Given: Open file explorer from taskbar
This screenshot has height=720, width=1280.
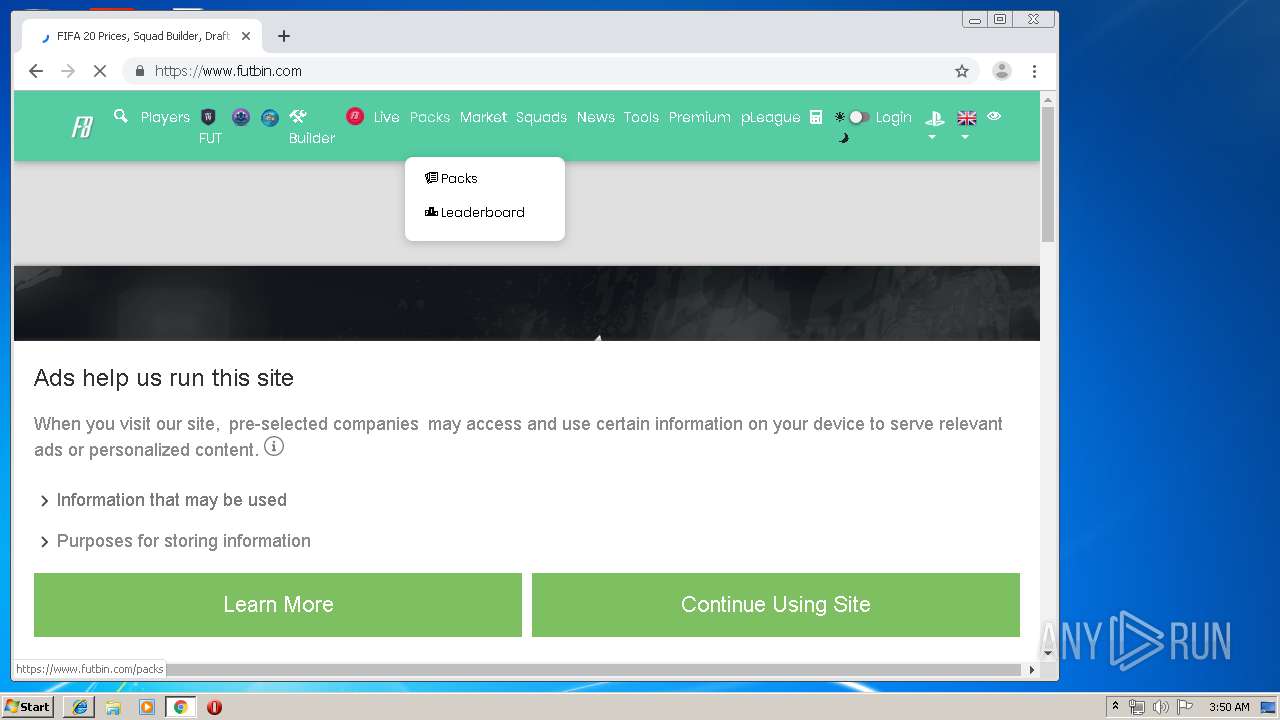Looking at the screenshot, I should point(113,707).
